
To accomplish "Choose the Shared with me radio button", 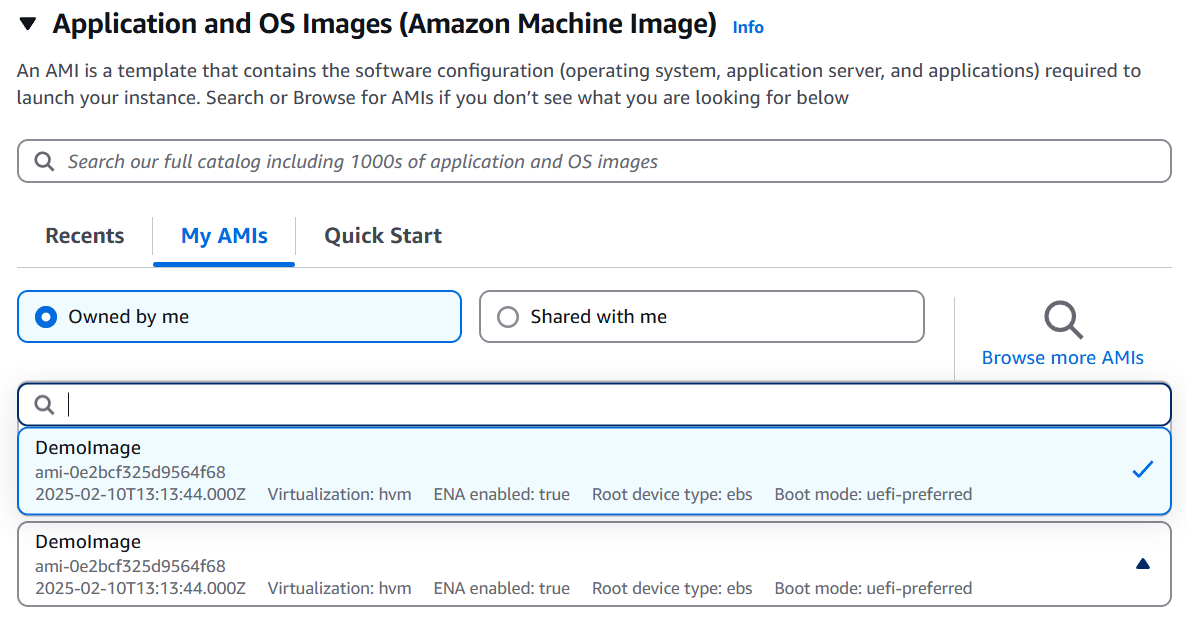I will [x=508, y=317].
